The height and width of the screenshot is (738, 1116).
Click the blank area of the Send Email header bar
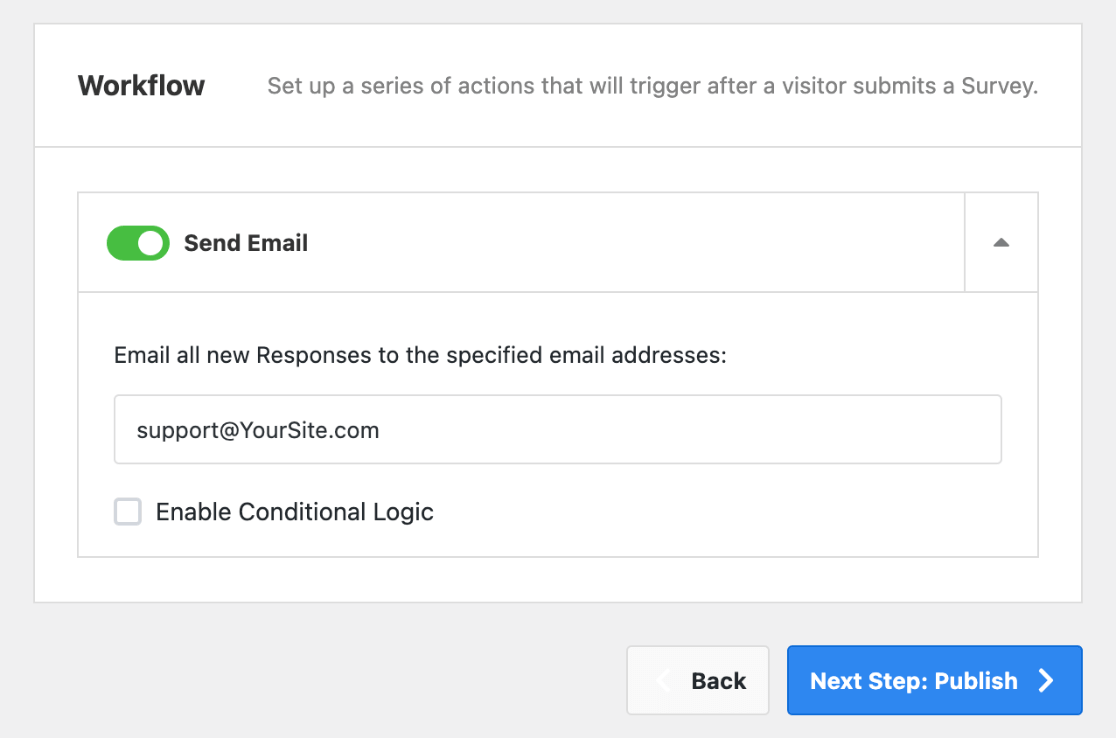tap(630, 243)
